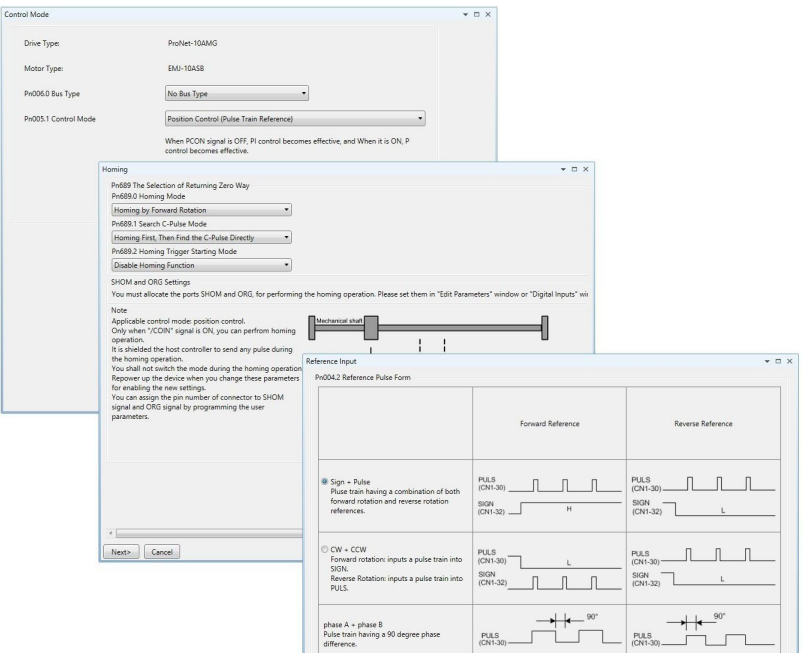
Task: Expand the Pn689.1 Search C-Pulse Mode dropdown
Action: tap(202, 237)
